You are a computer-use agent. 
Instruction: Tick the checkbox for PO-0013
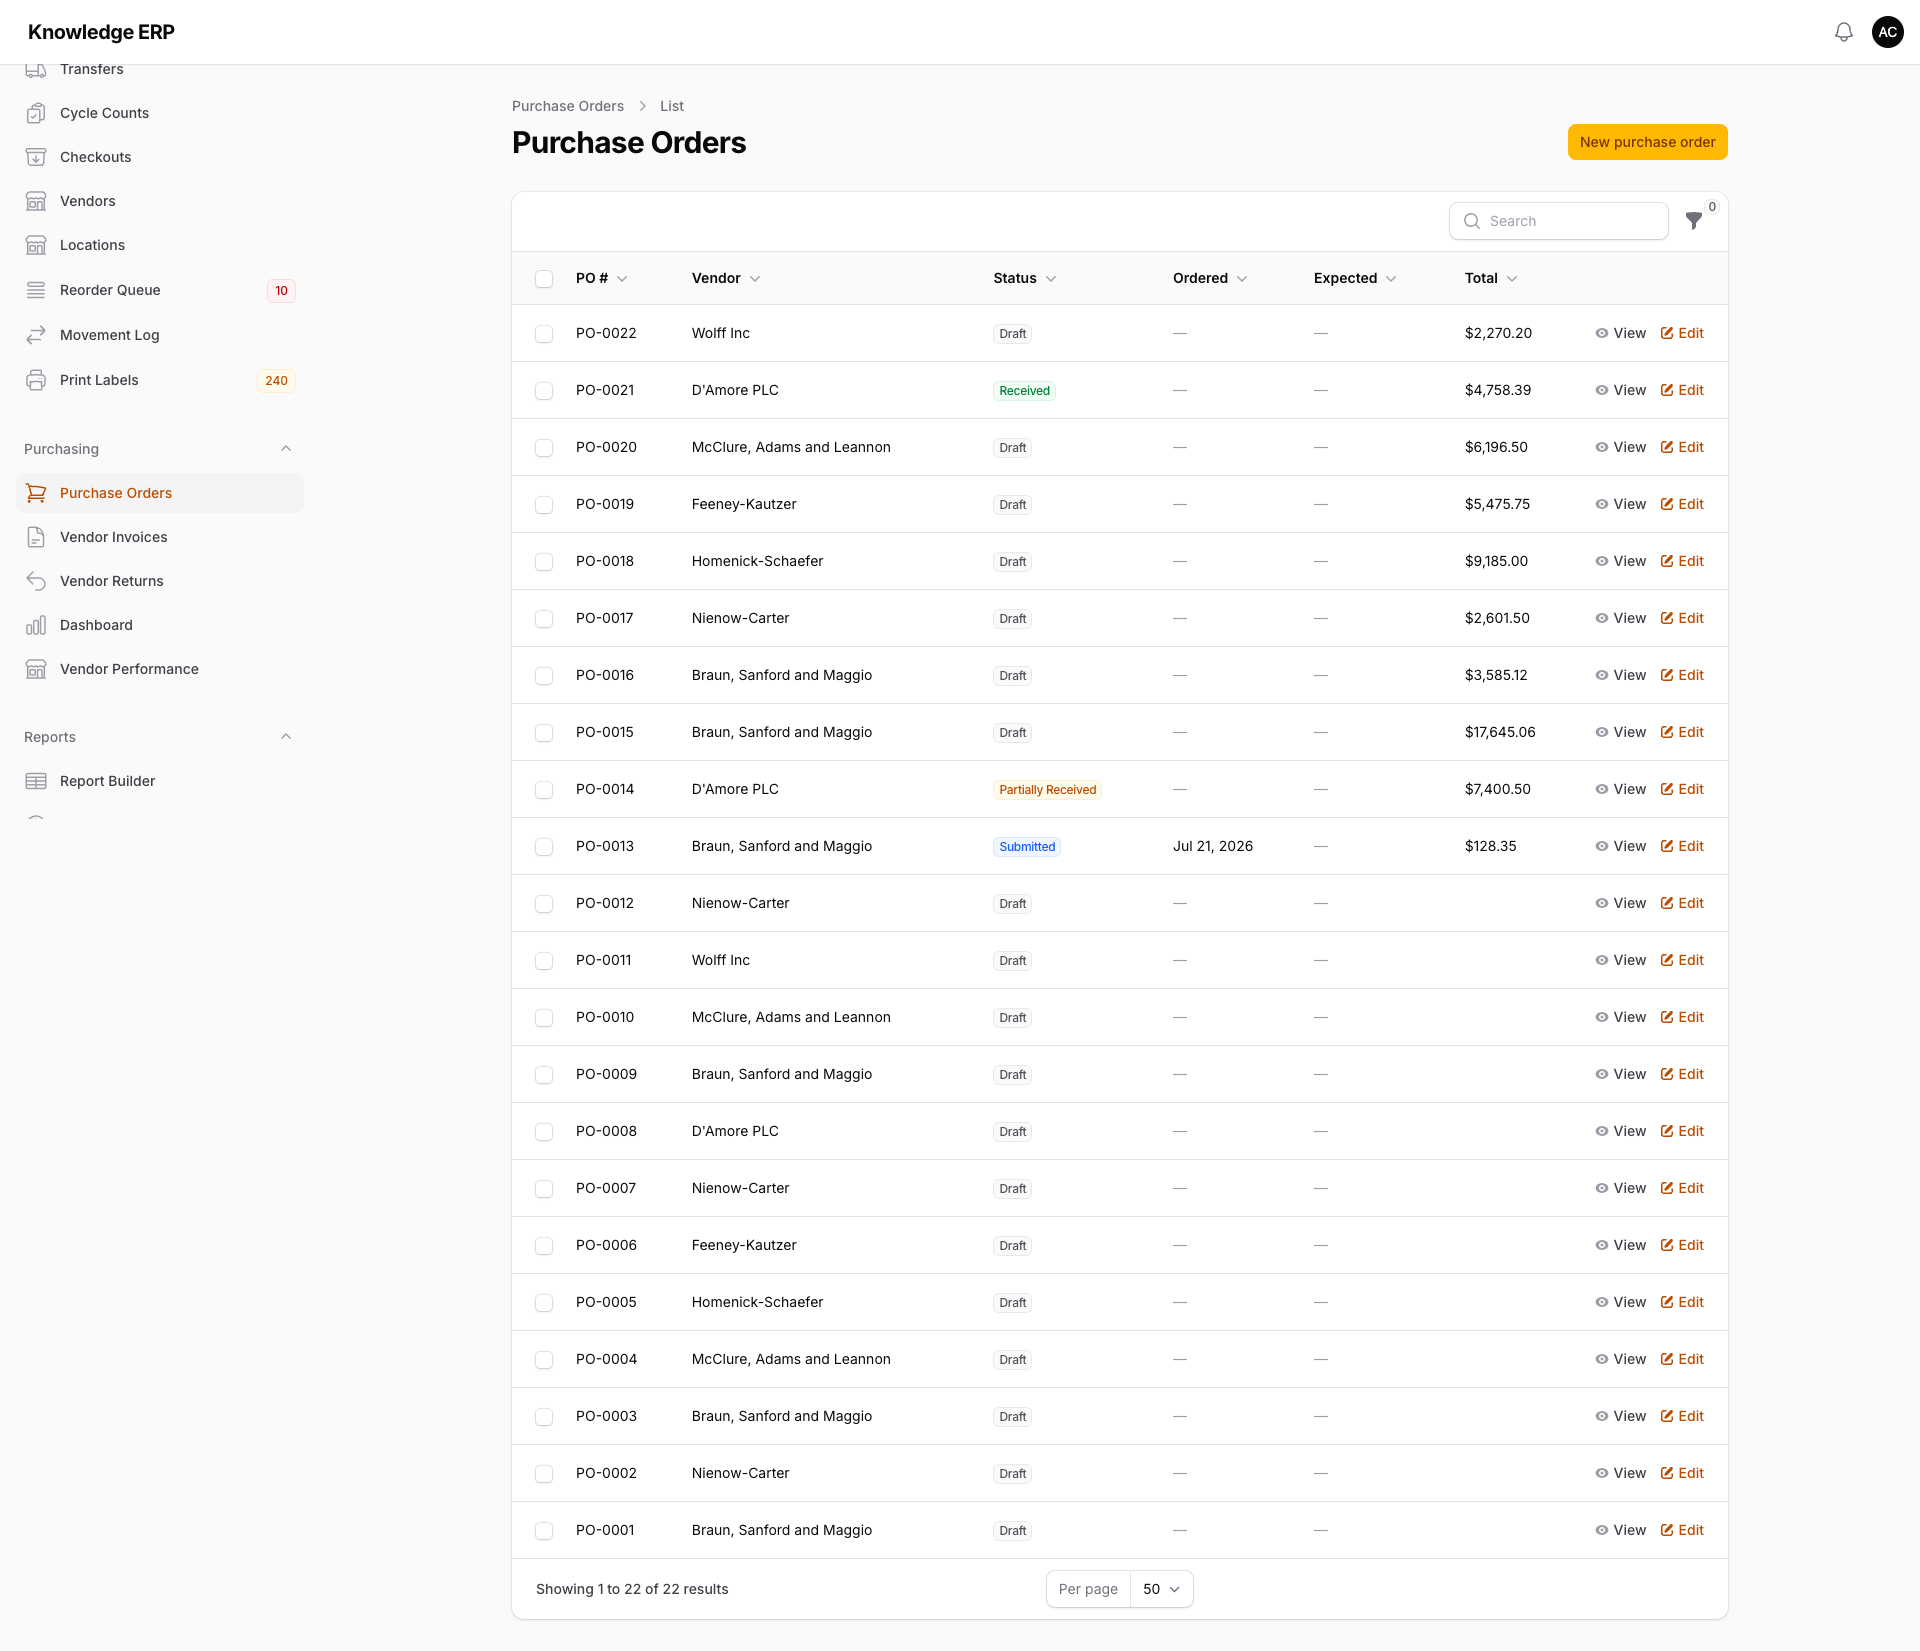click(x=544, y=847)
